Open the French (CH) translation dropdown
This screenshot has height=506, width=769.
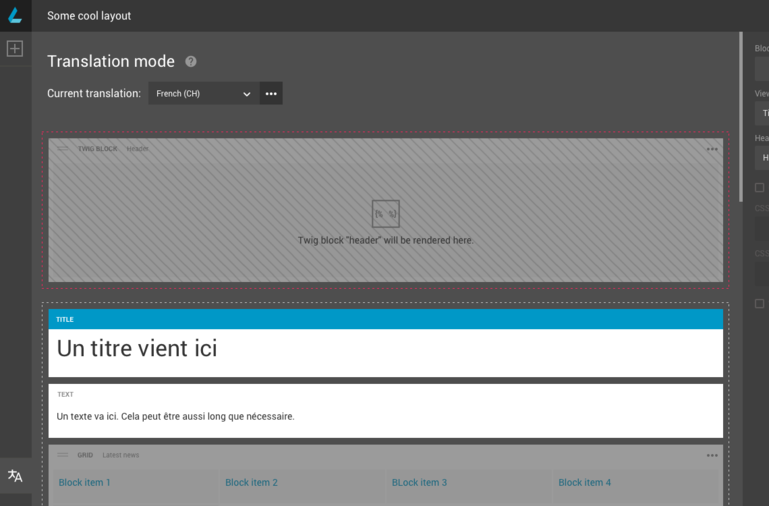click(204, 94)
